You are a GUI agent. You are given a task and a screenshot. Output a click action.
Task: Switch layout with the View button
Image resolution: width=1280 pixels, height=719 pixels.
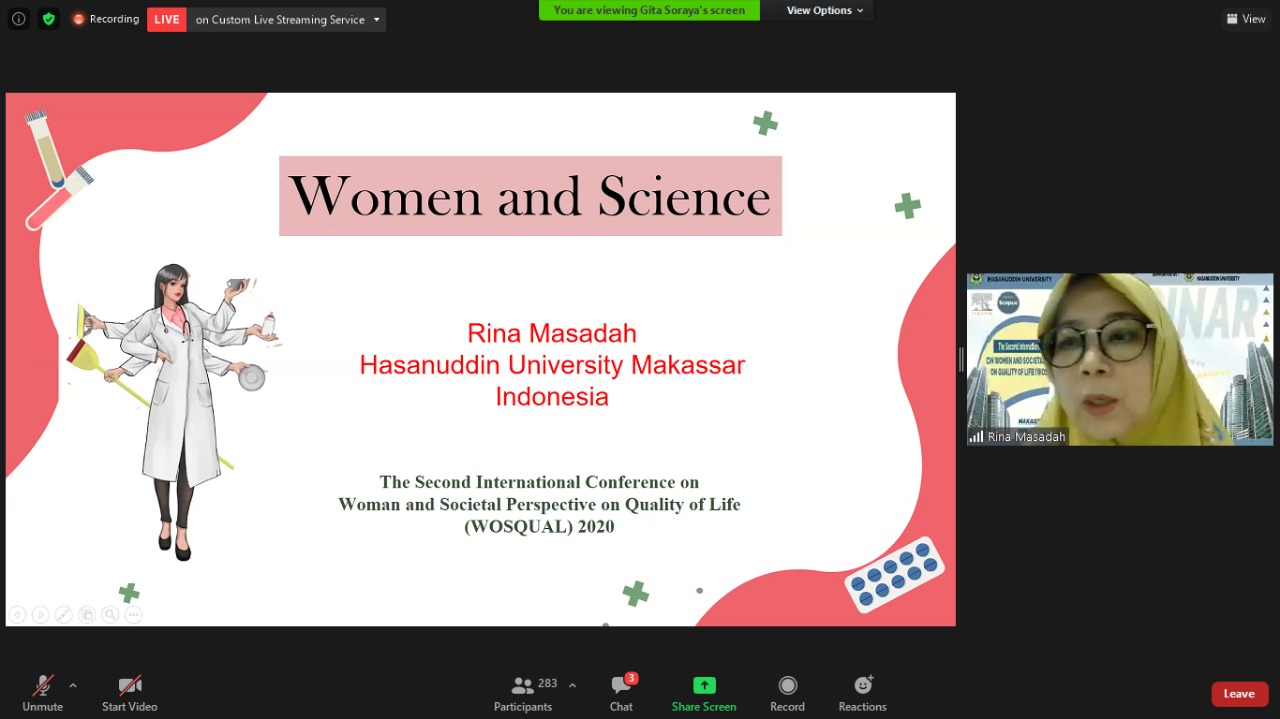pyautogui.click(x=1246, y=19)
